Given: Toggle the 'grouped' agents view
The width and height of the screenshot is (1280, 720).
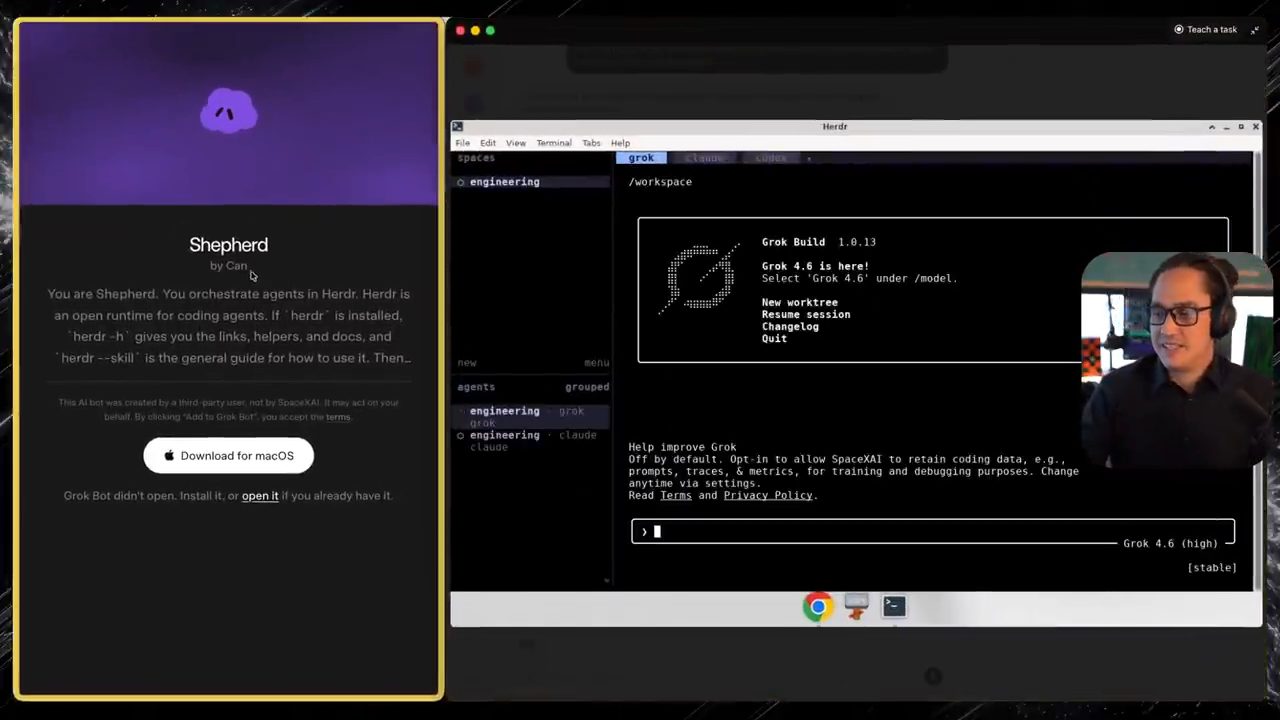Looking at the screenshot, I should click(x=587, y=387).
